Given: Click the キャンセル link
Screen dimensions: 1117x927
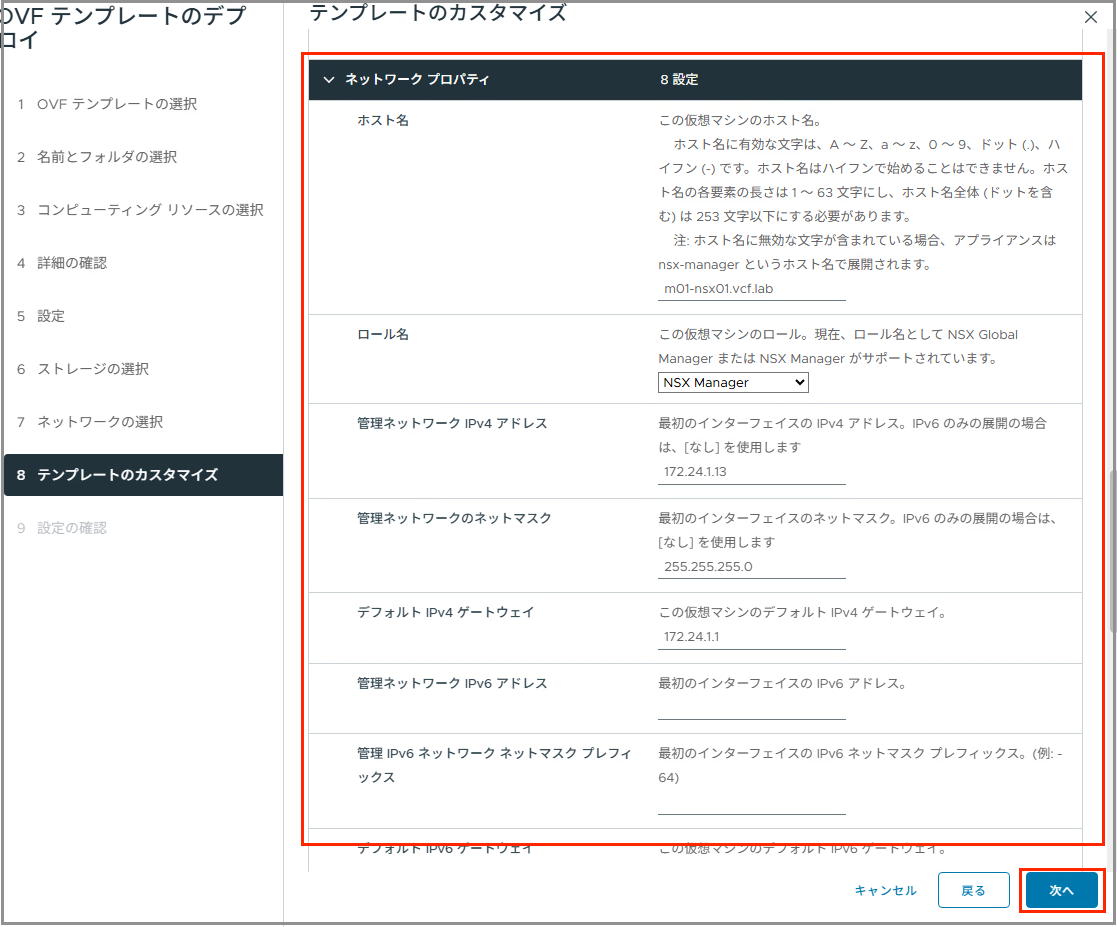Looking at the screenshot, I should [885, 891].
